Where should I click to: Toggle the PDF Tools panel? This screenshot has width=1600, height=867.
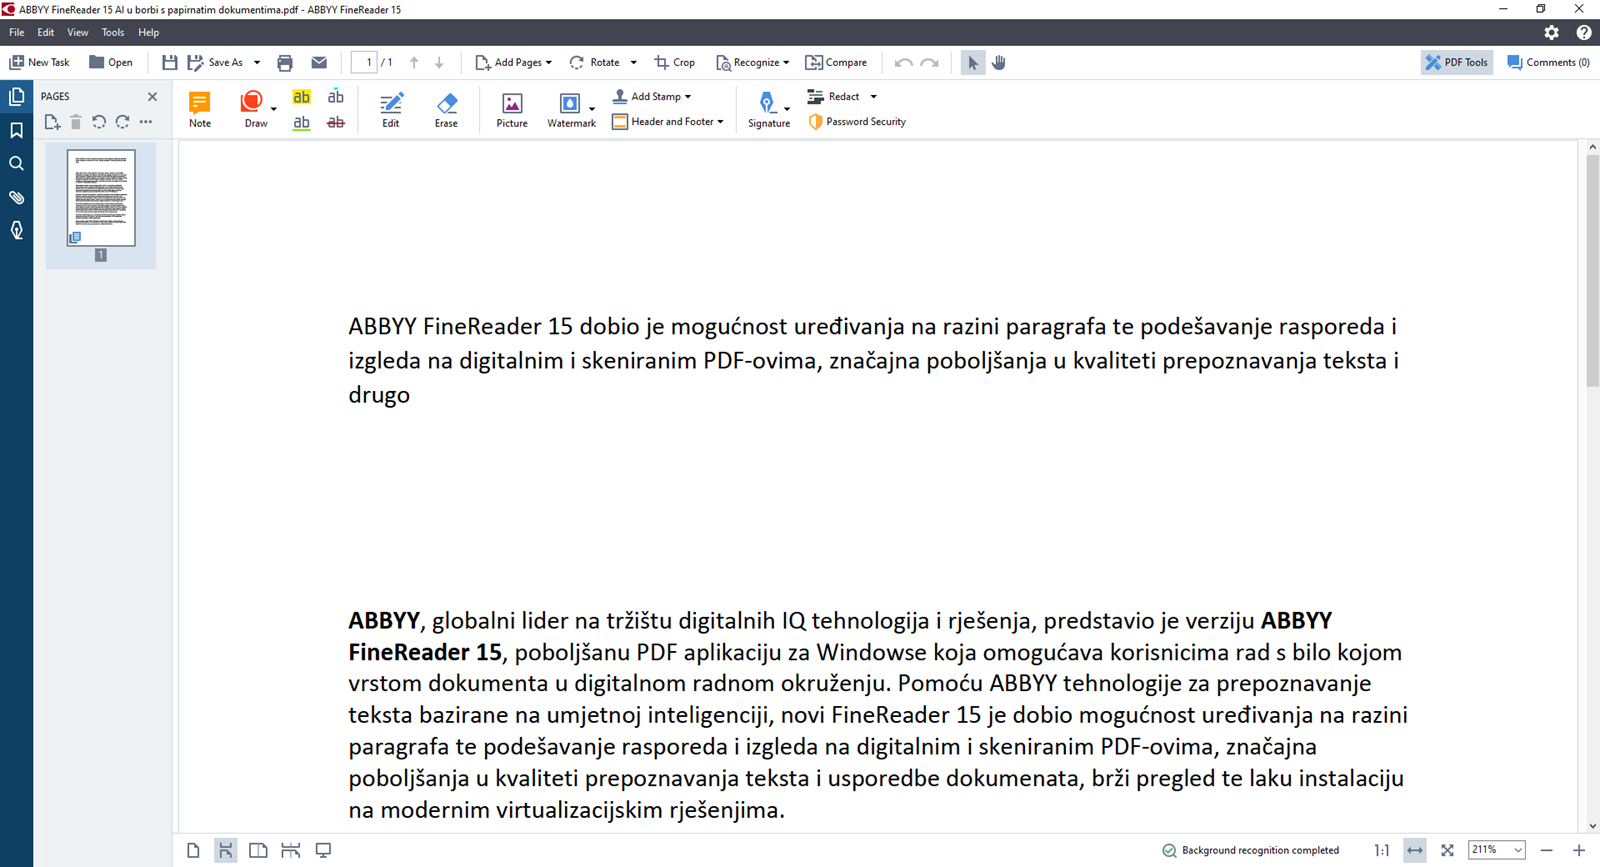(1457, 62)
